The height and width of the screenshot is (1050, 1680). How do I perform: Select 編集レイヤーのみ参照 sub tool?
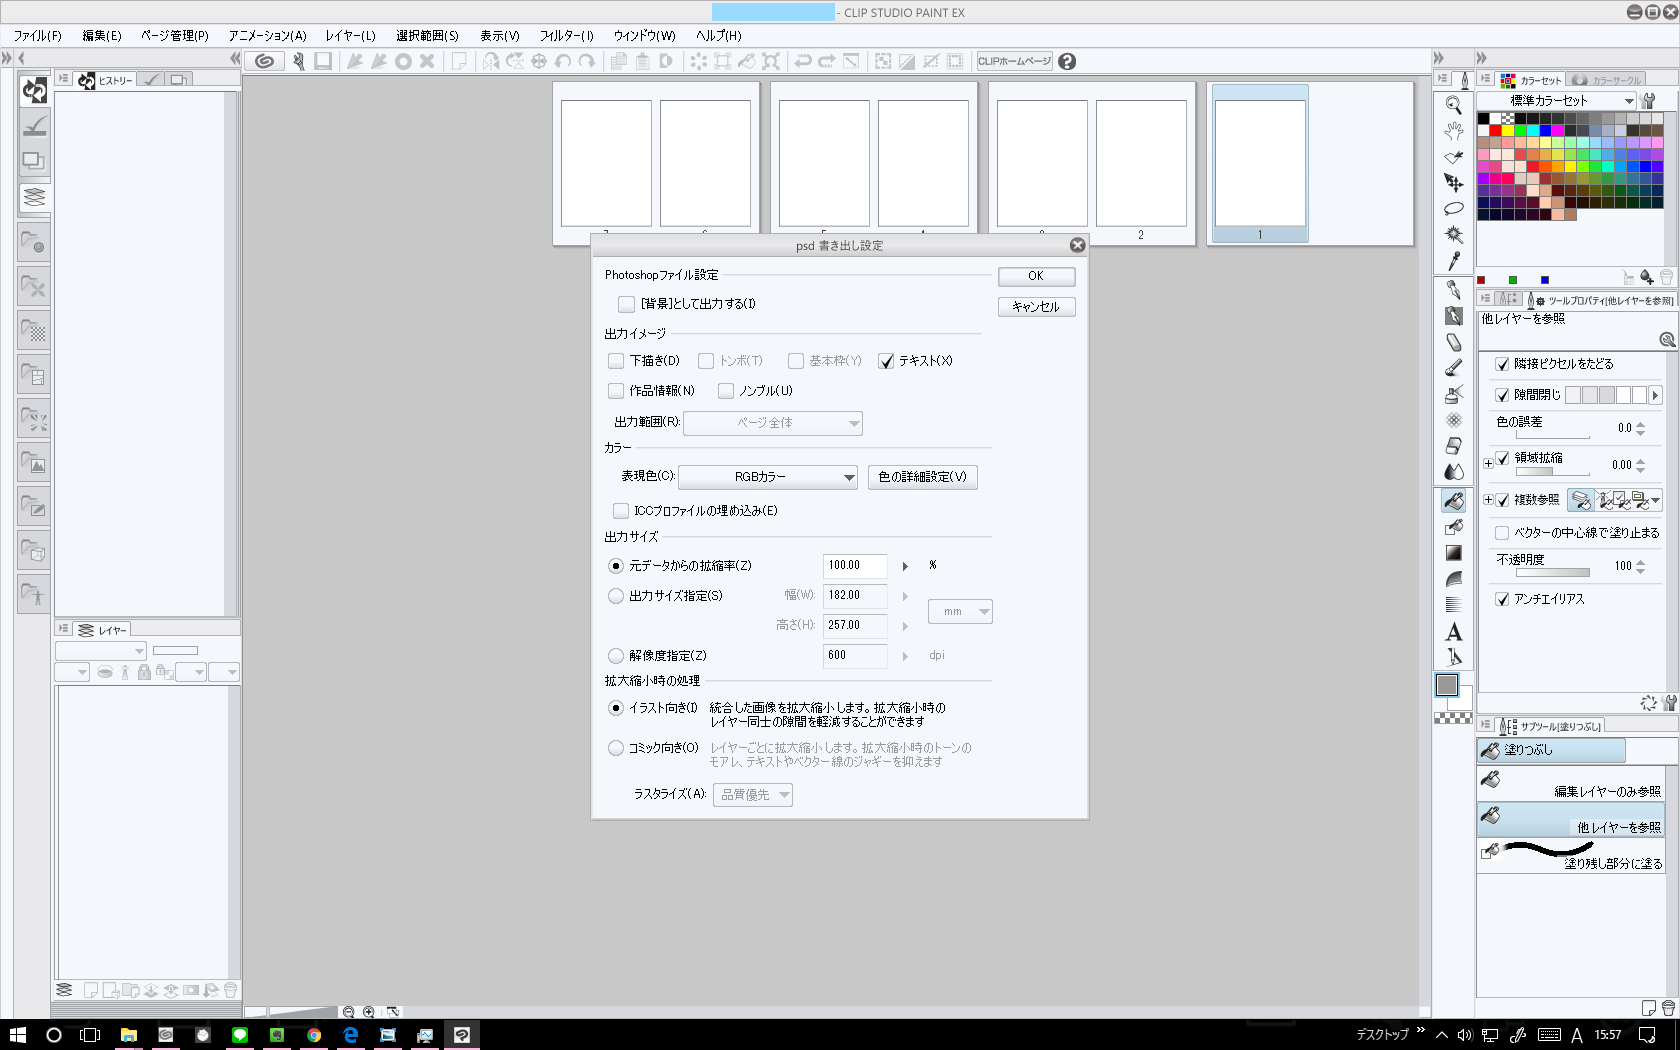(x=1571, y=783)
